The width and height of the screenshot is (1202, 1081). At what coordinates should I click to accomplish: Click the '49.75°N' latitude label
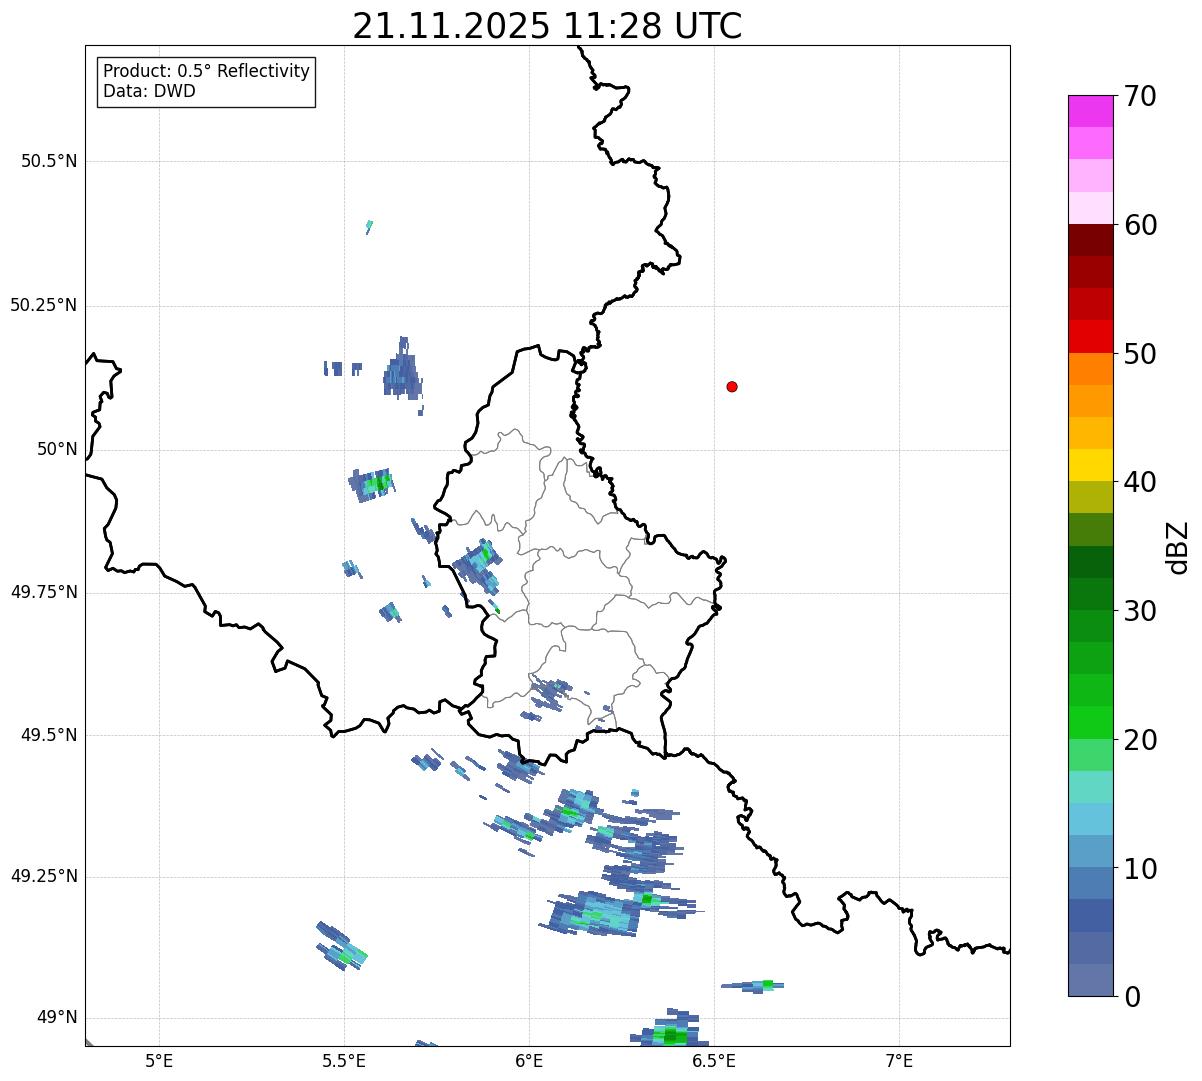pyautogui.click(x=43, y=592)
